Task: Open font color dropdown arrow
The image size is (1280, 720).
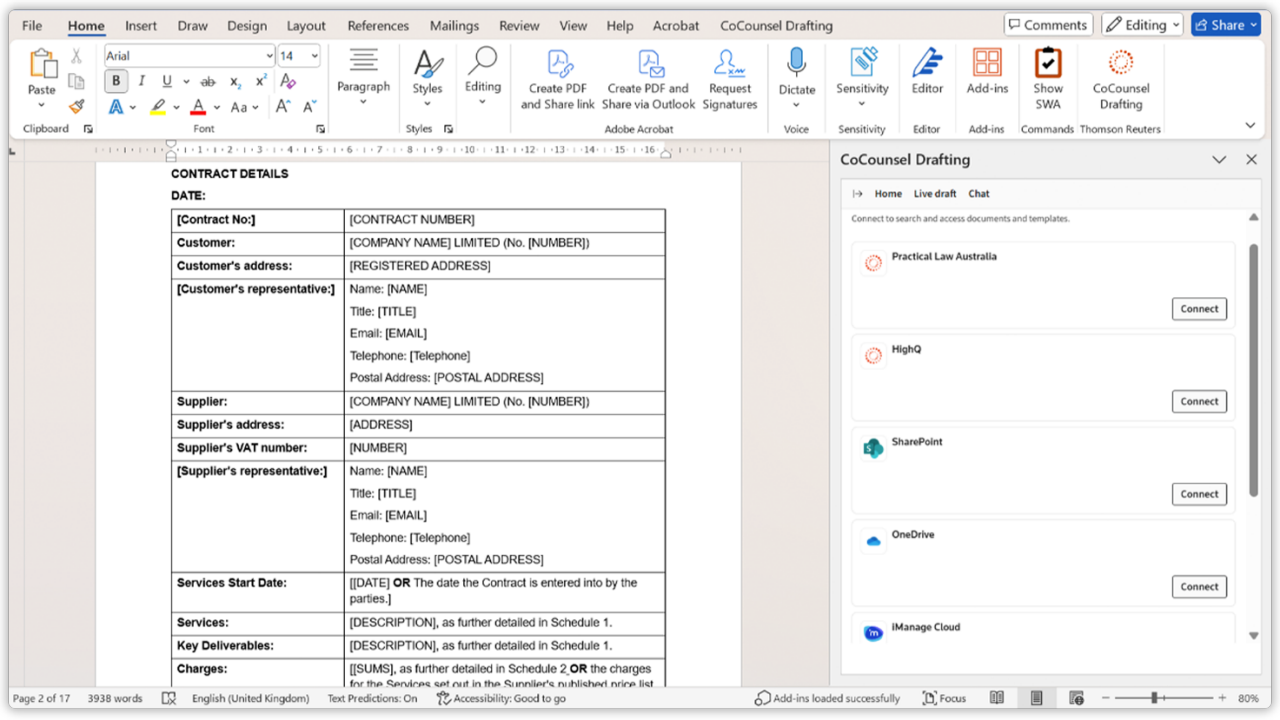Action: coord(217,107)
